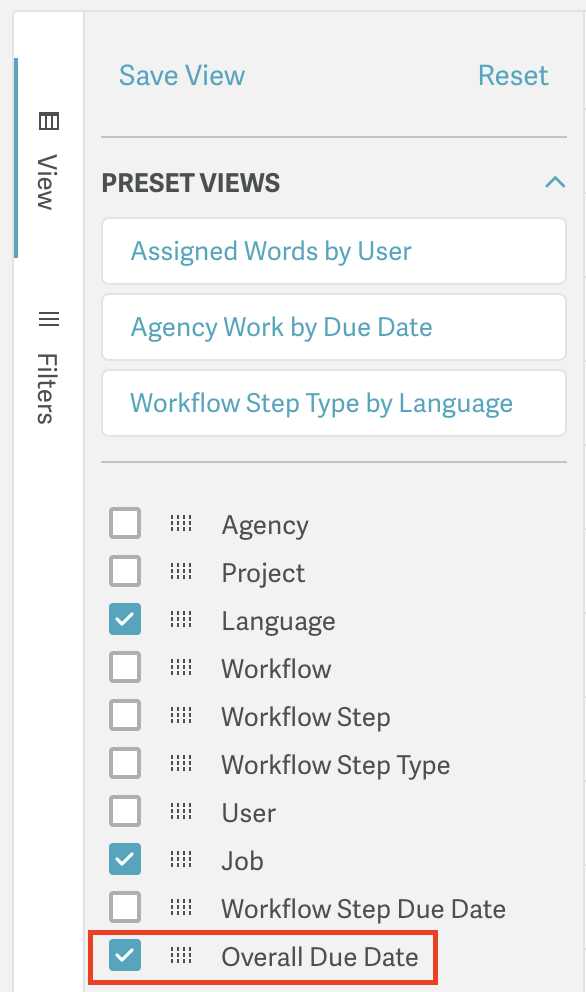586x992 pixels.
Task: Enable the Agency checkbox
Action: (x=125, y=523)
